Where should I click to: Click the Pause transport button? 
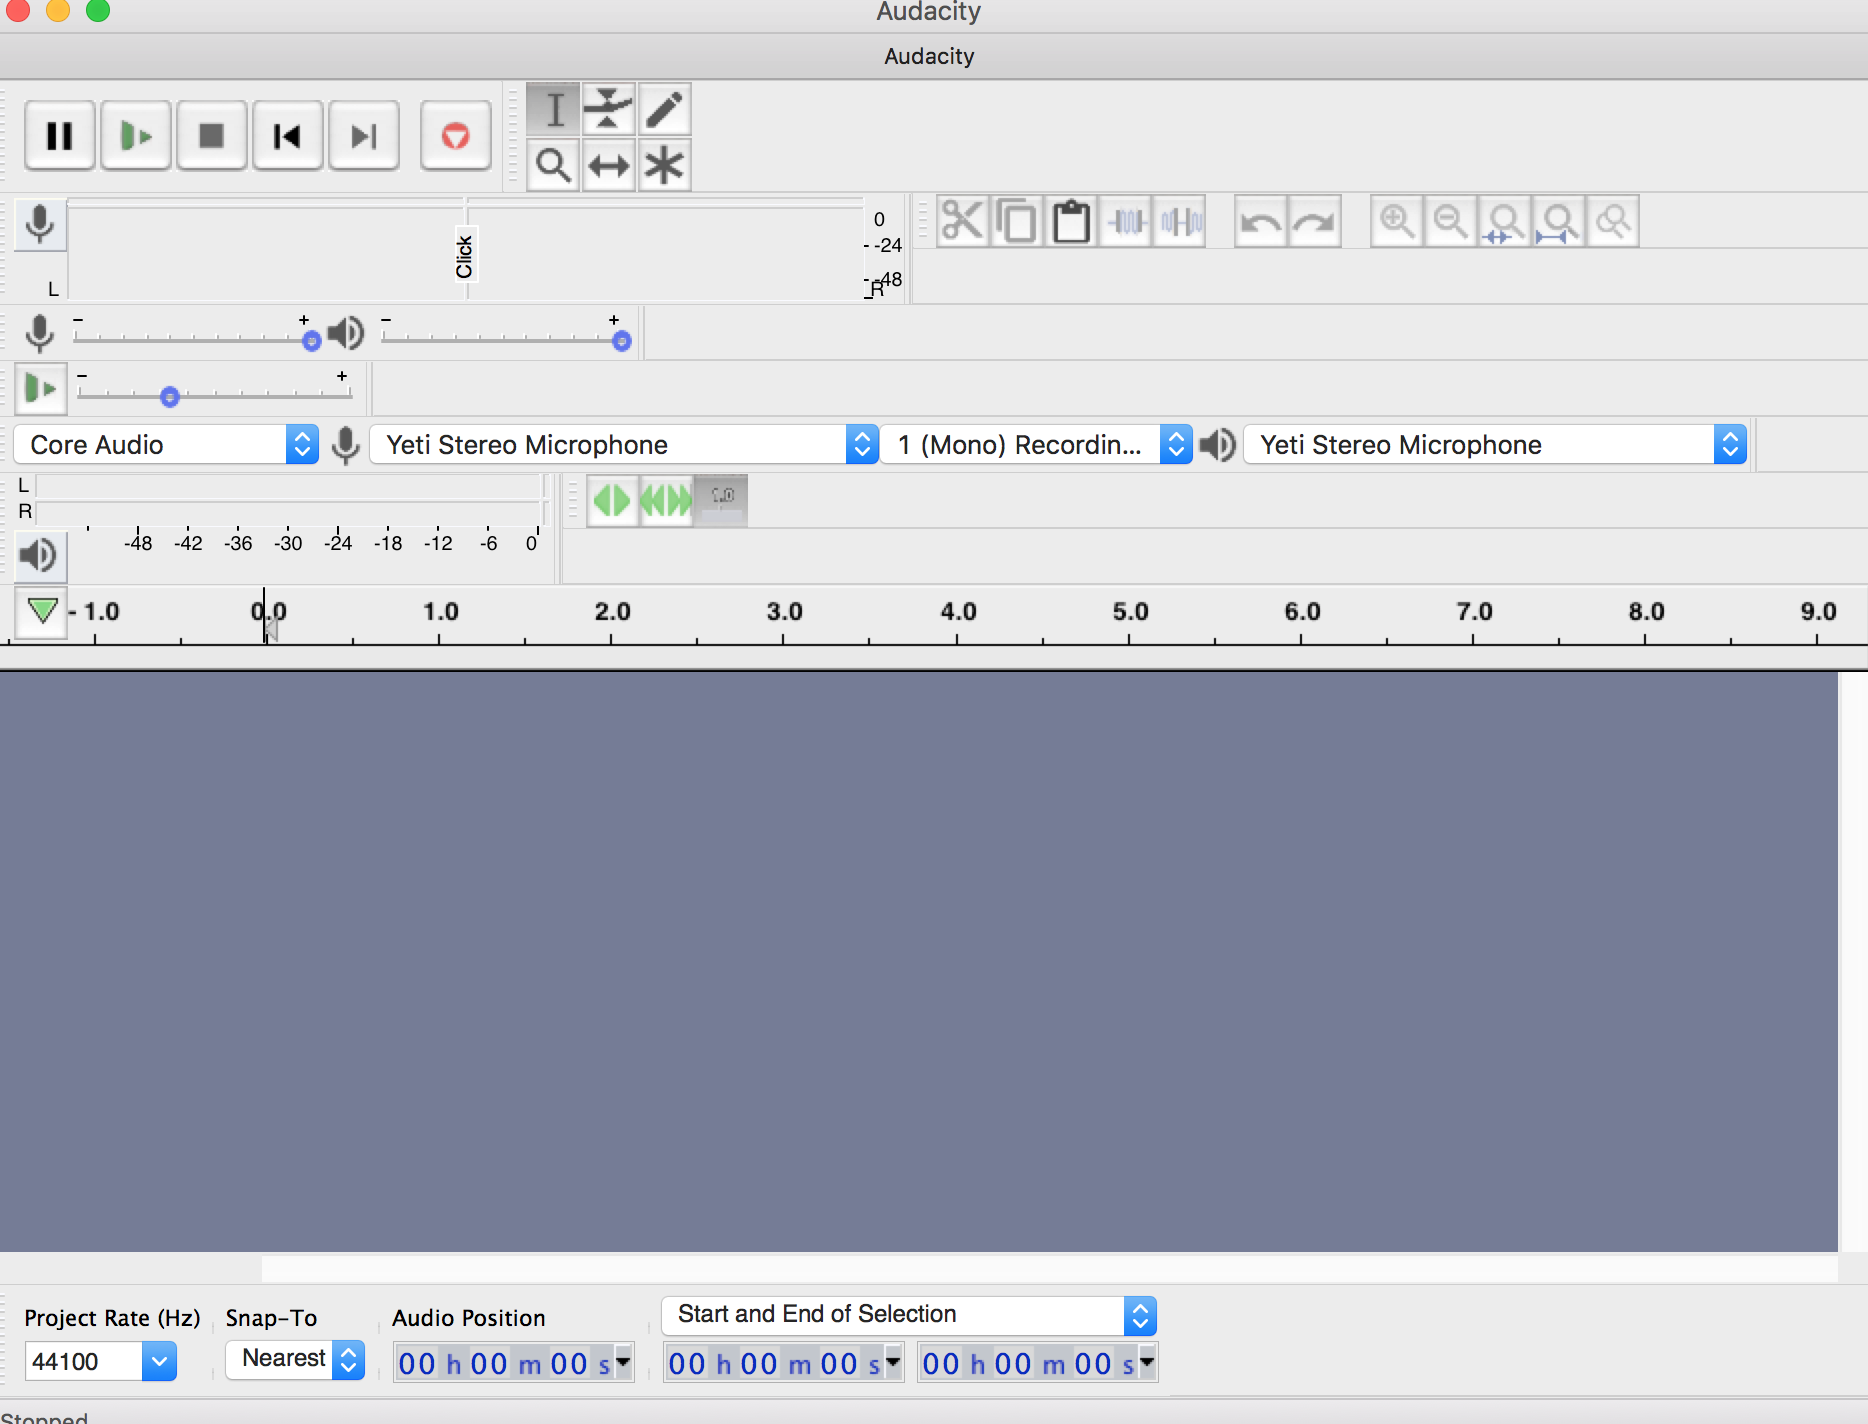click(60, 135)
